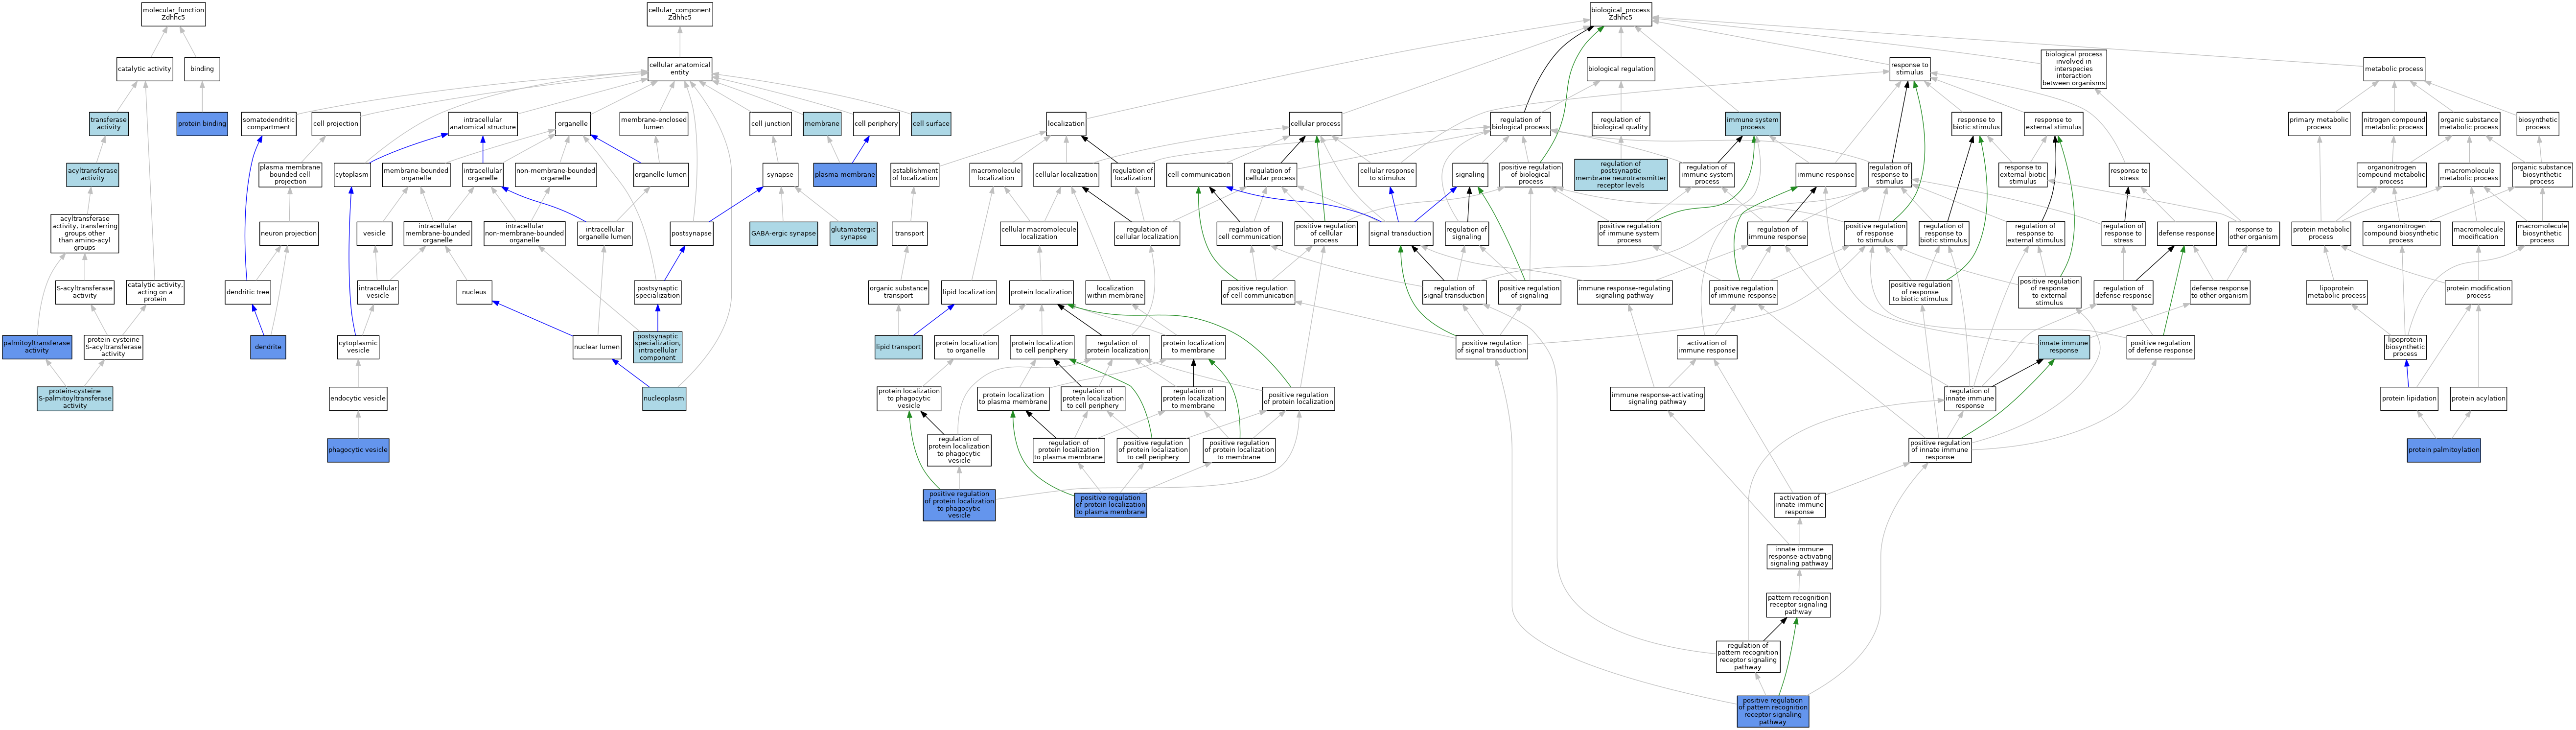Select the blue 'plasma membrane' node
The height and width of the screenshot is (730, 2576).
845,175
